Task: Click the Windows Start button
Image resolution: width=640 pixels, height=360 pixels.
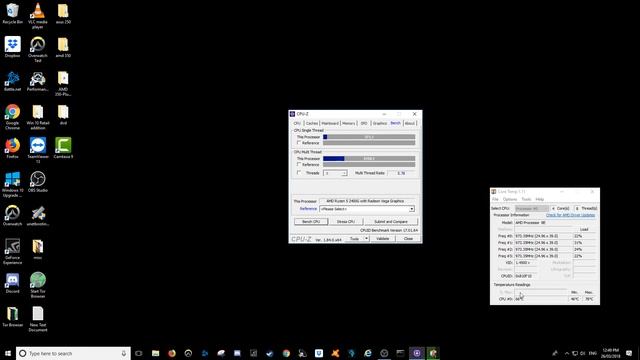Action: coord(8,353)
